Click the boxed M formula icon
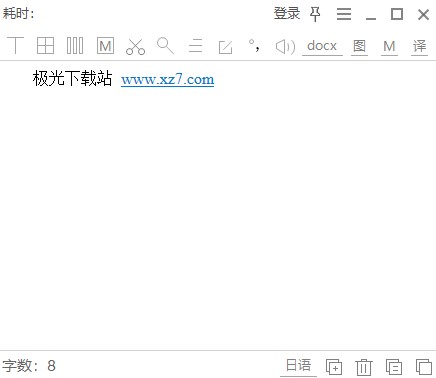Image resolution: width=436 pixels, height=378 pixels. point(105,45)
